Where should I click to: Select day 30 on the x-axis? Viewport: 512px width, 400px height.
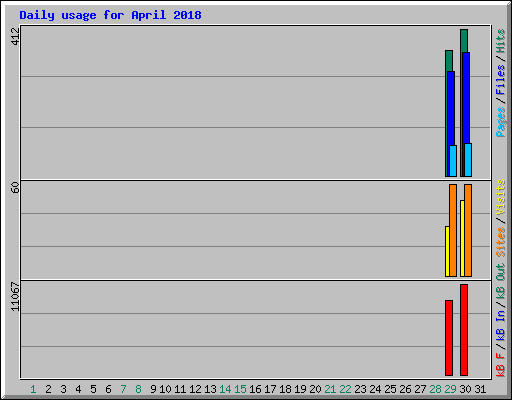pyautogui.click(x=465, y=389)
